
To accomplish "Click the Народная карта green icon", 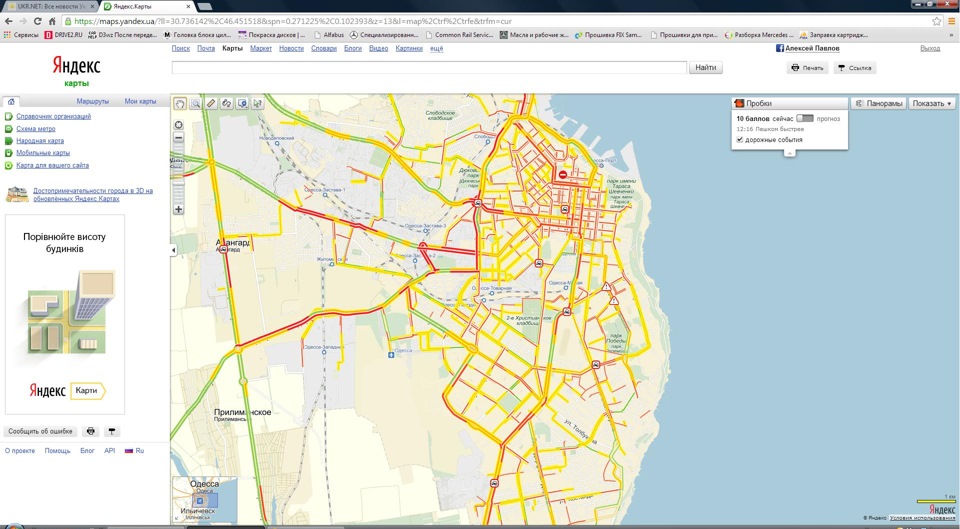I will pos(9,141).
